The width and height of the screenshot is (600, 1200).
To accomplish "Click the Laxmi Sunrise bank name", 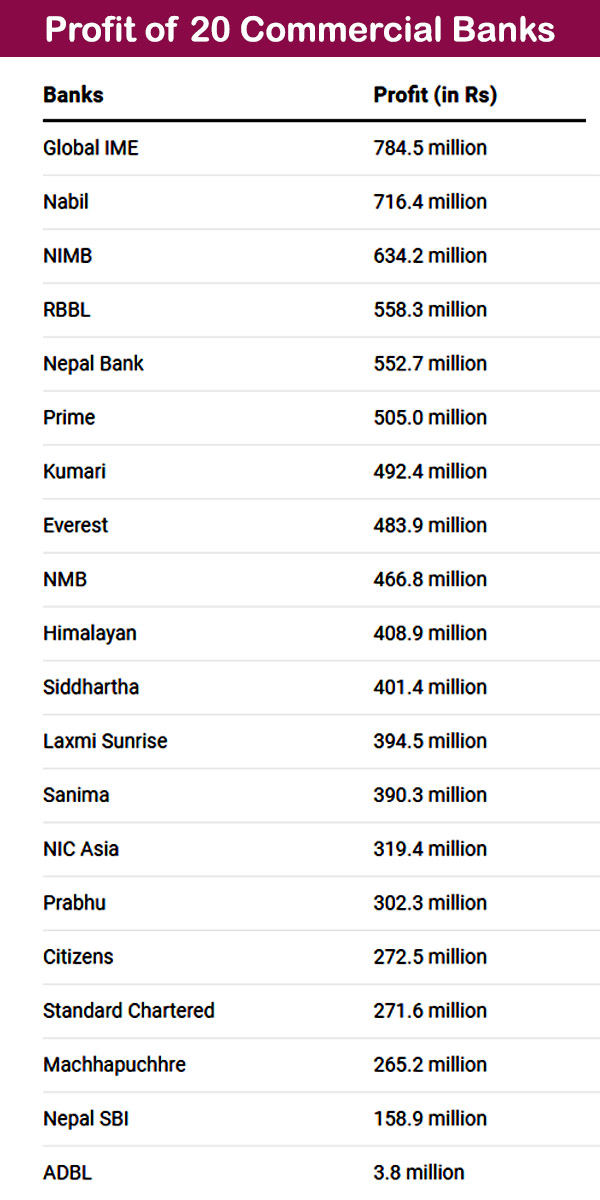I will click(x=105, y=742).
